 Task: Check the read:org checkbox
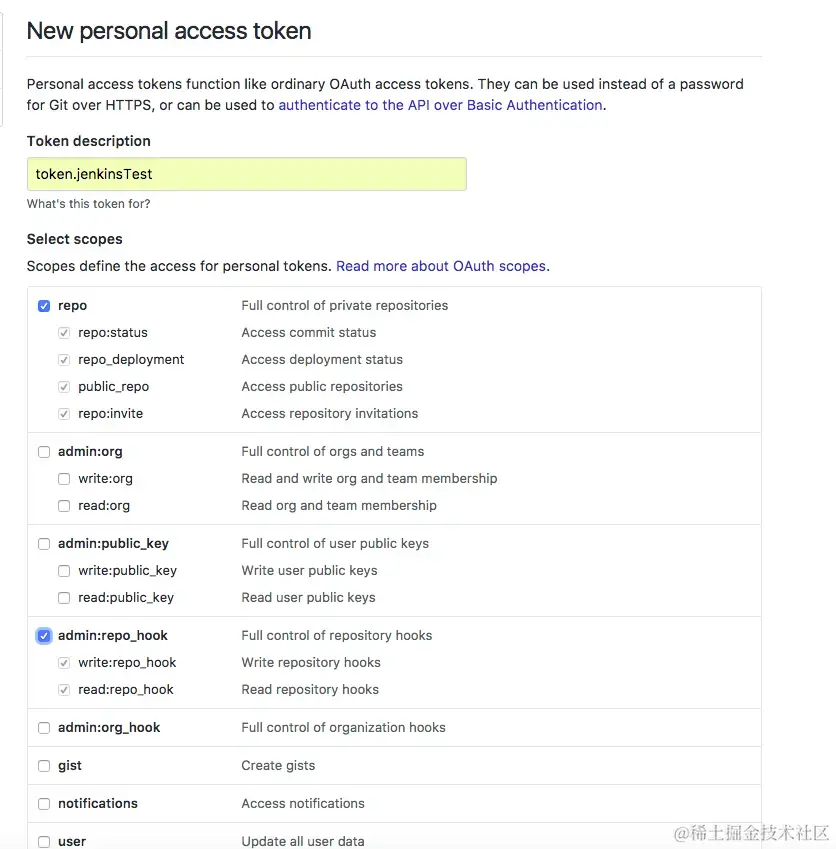pos(64,505)
